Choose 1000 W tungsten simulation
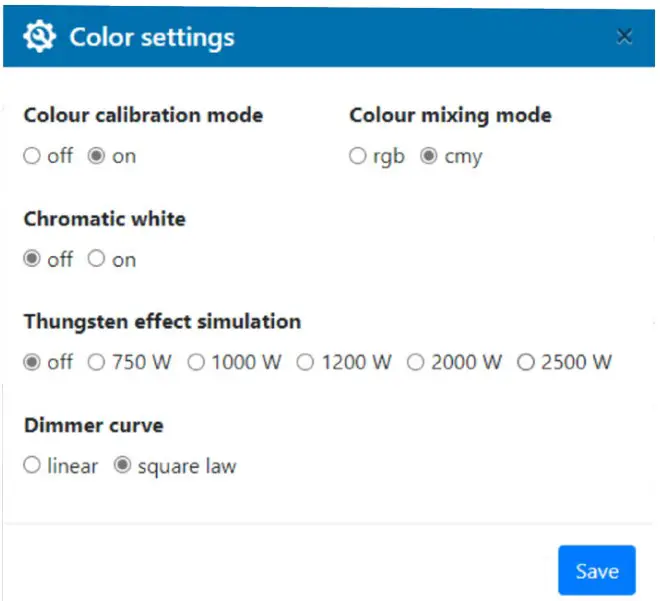Viewport: 660px width, 601px height. pos(196,362)
